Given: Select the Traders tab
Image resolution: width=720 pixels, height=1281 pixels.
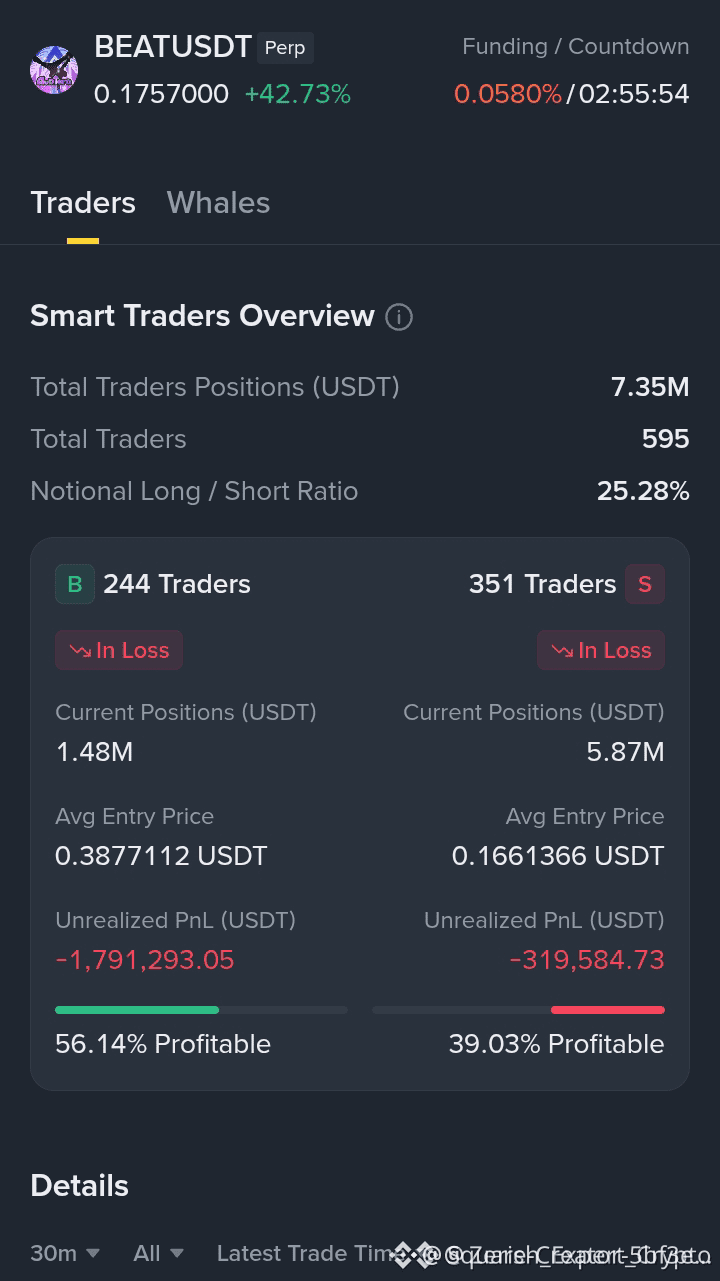Looking at the screenshot, I should click(x=83, y=203).
